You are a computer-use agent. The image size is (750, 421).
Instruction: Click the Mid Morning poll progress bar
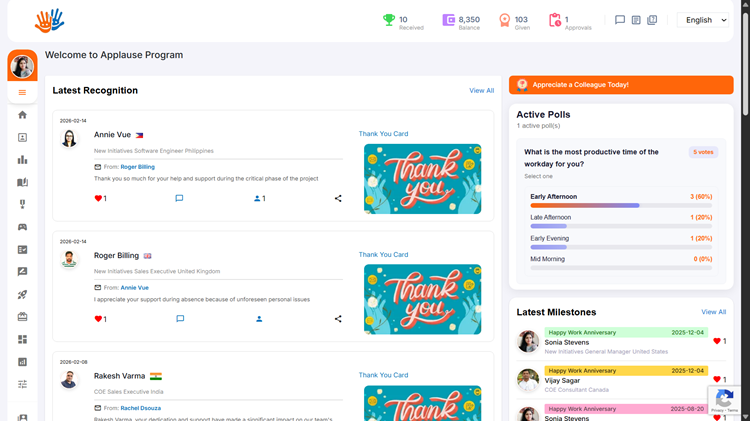[620, 268]
